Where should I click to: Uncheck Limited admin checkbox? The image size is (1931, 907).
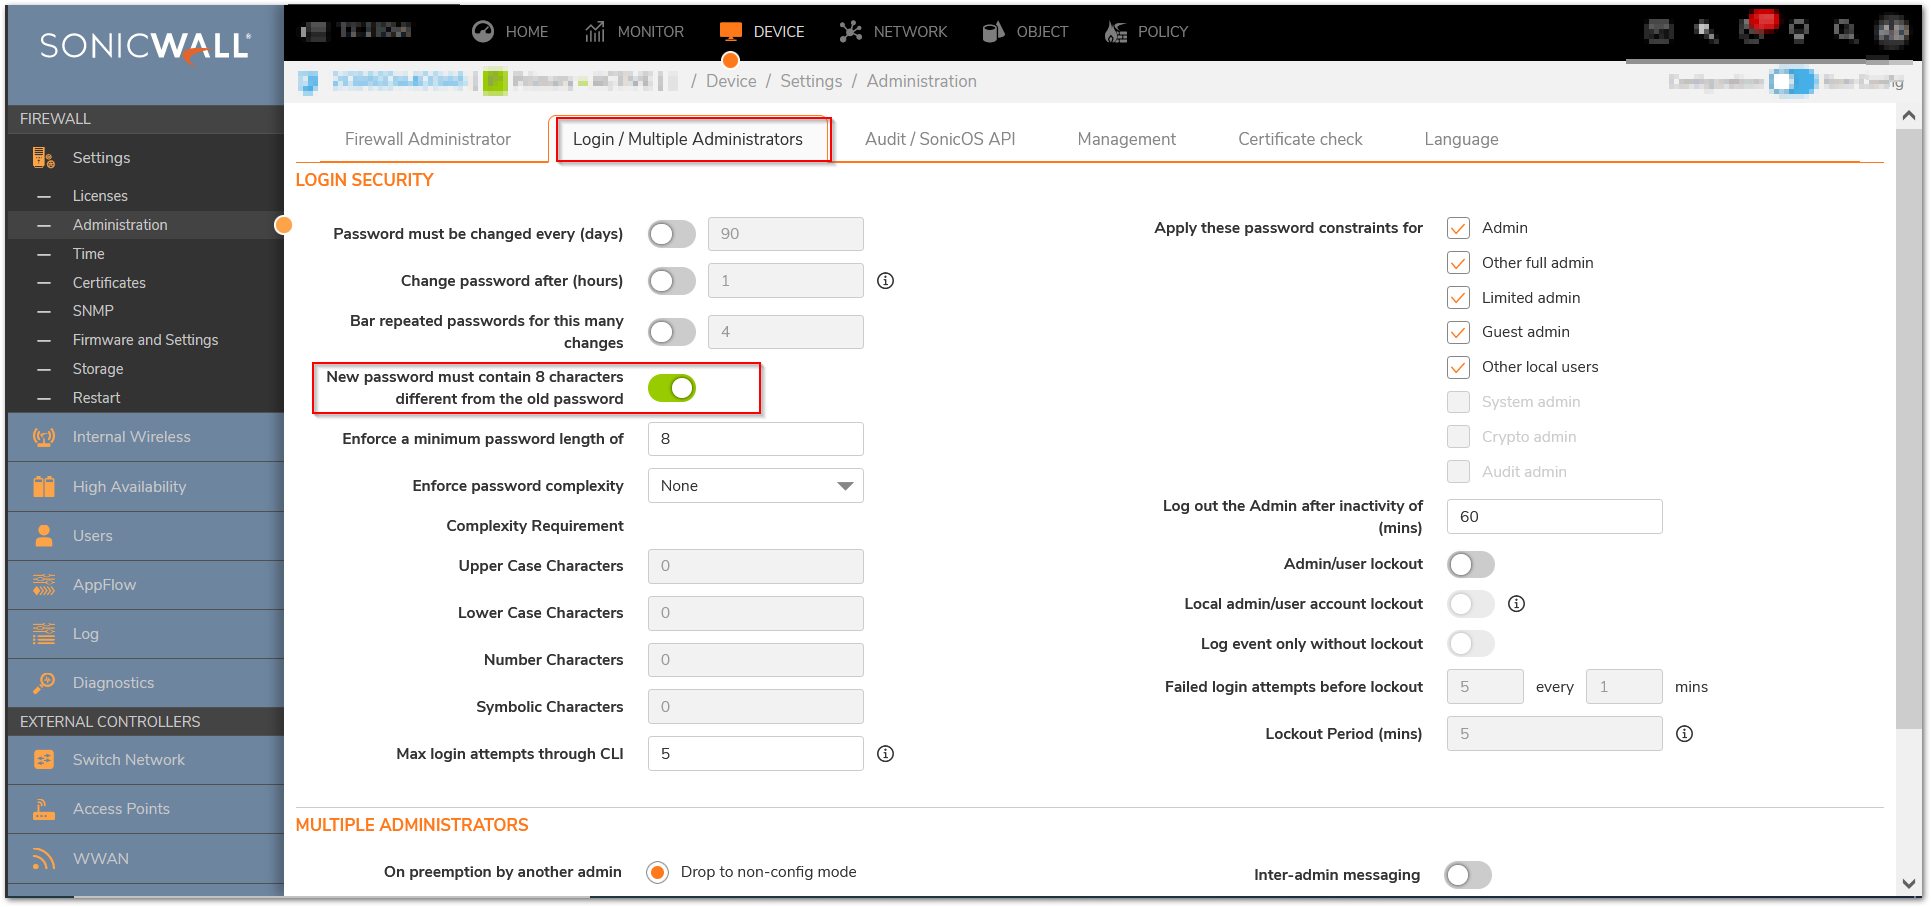coord(1459,298)
